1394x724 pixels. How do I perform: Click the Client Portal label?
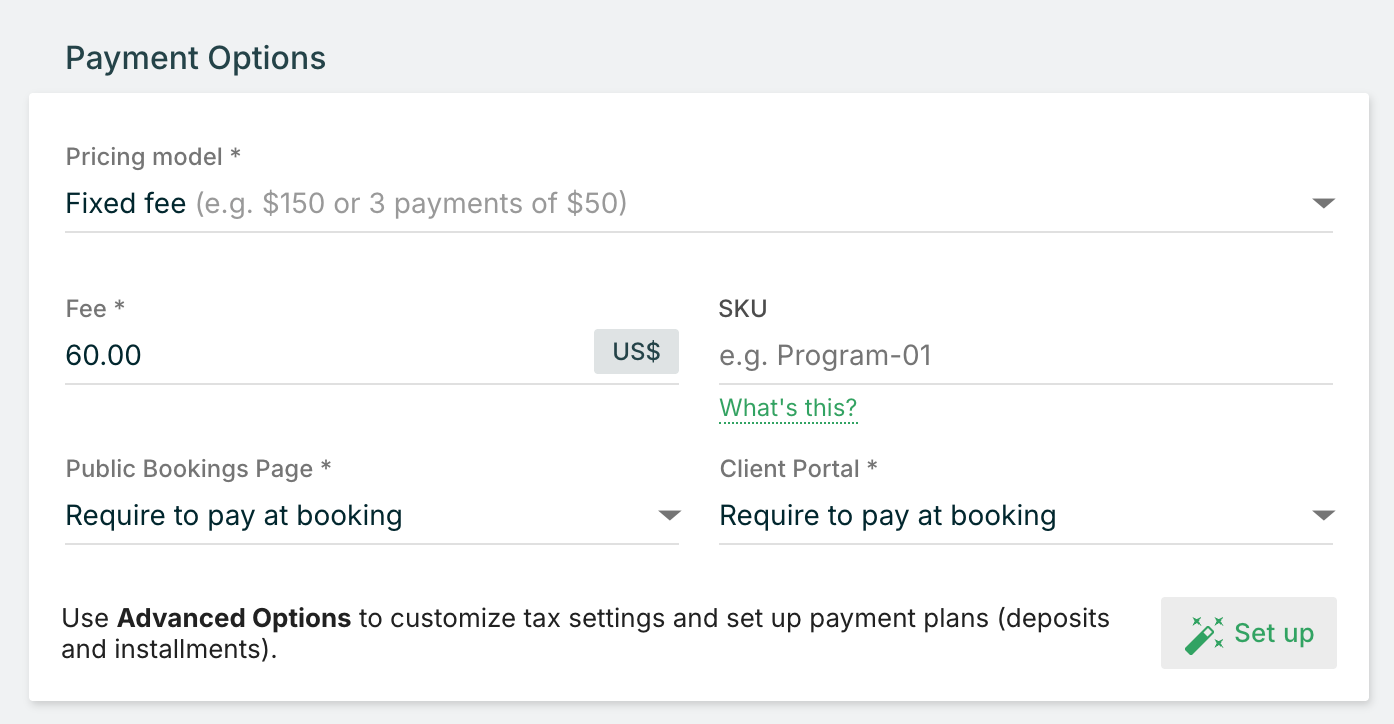[798, 468]
